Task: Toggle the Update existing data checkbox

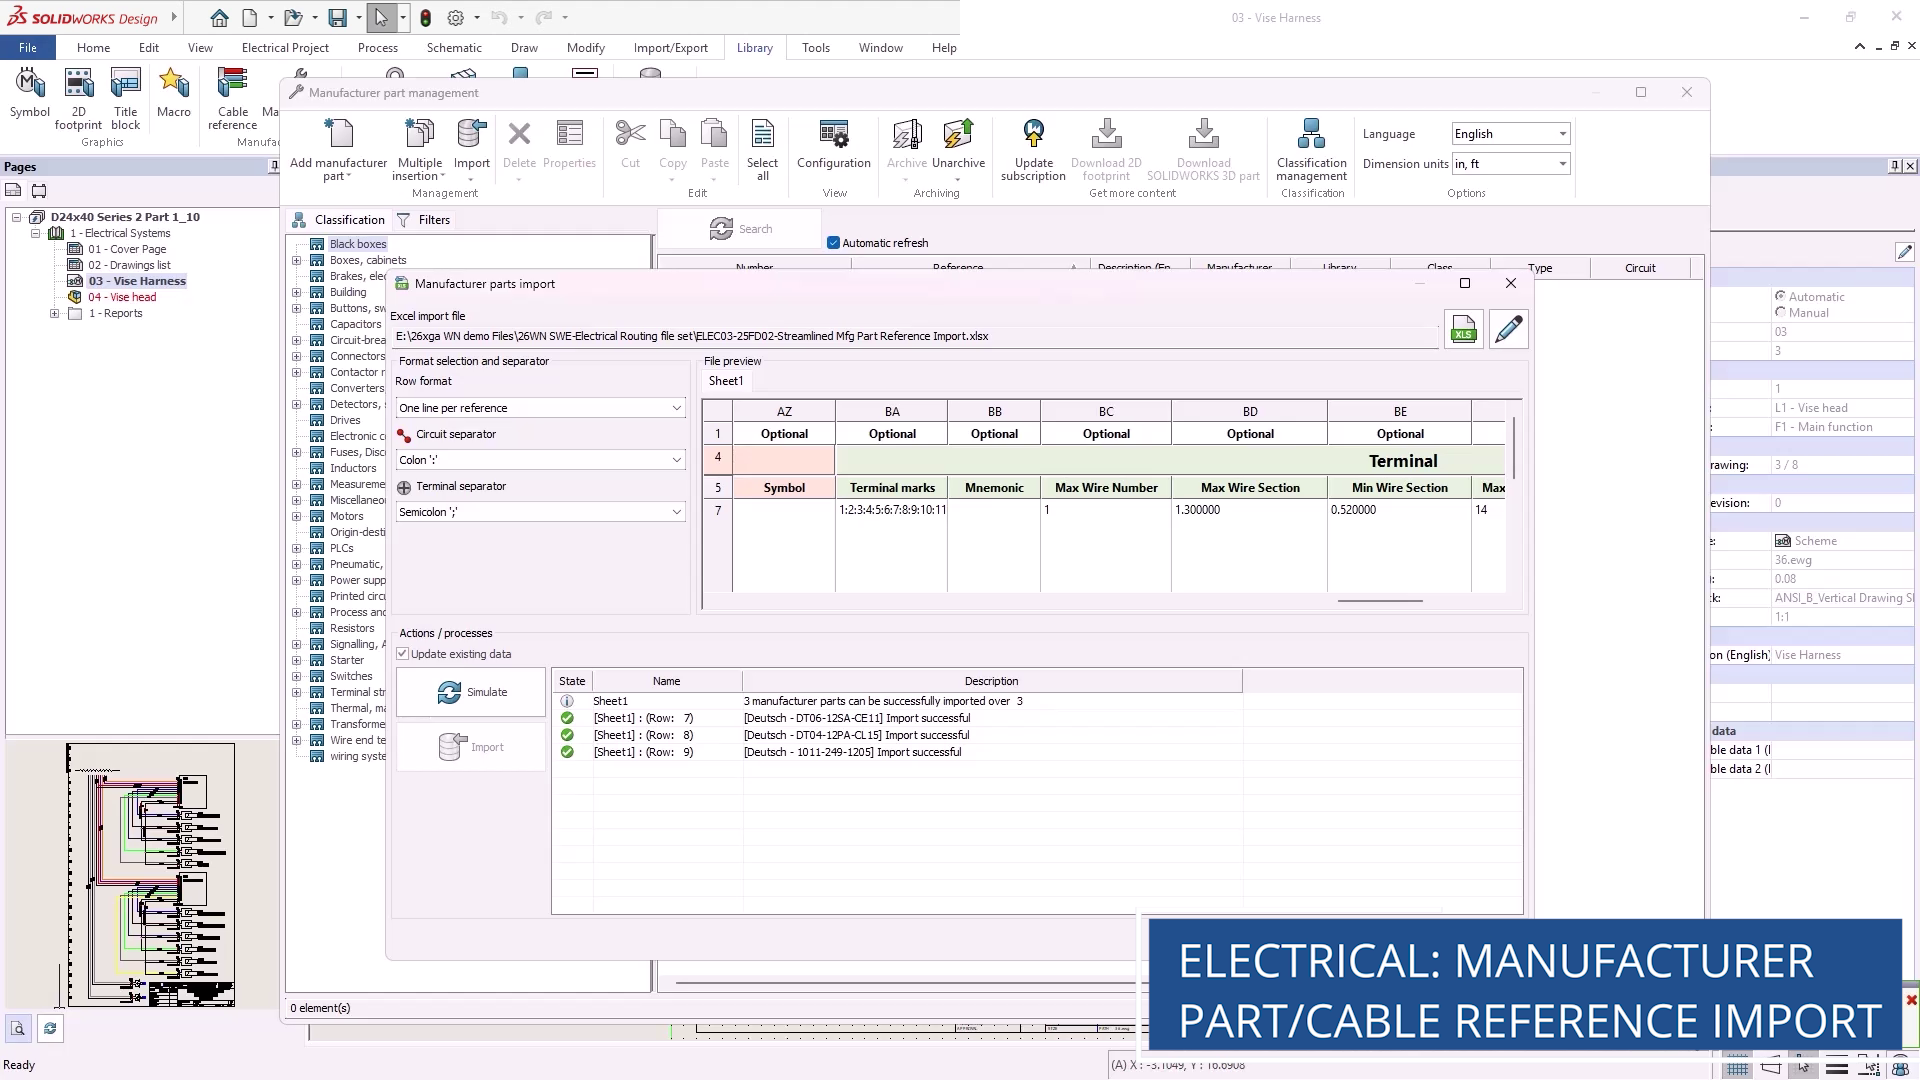Action: click(403, 654)
